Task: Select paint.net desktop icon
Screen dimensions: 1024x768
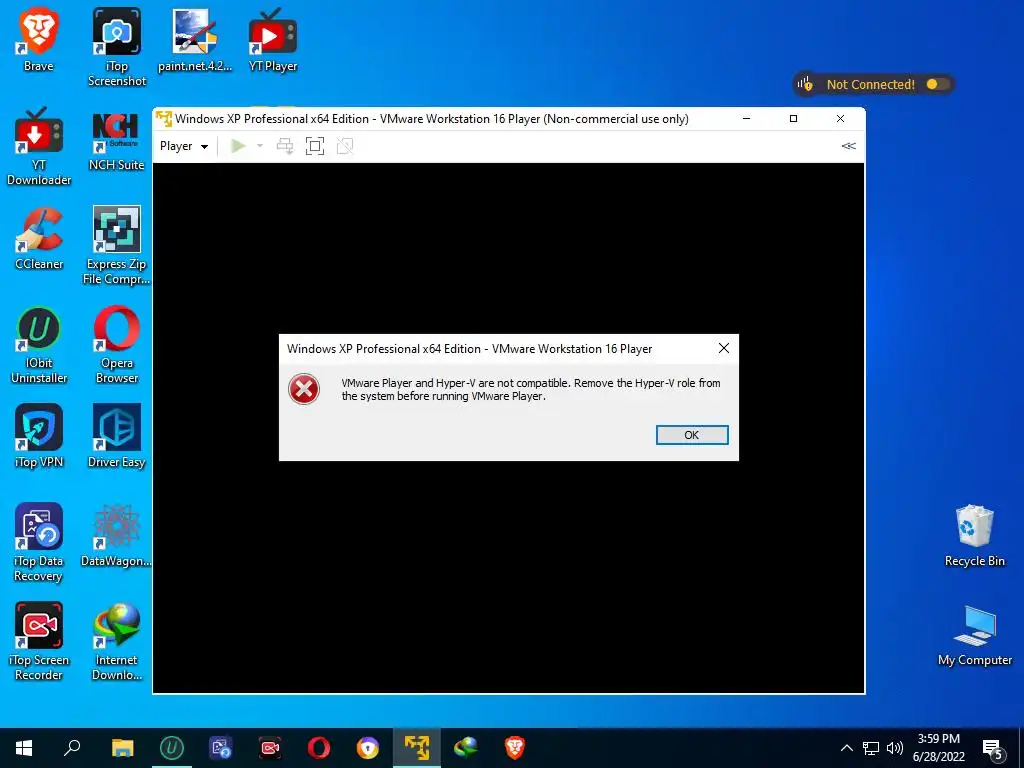Action: tap(195, 40)
